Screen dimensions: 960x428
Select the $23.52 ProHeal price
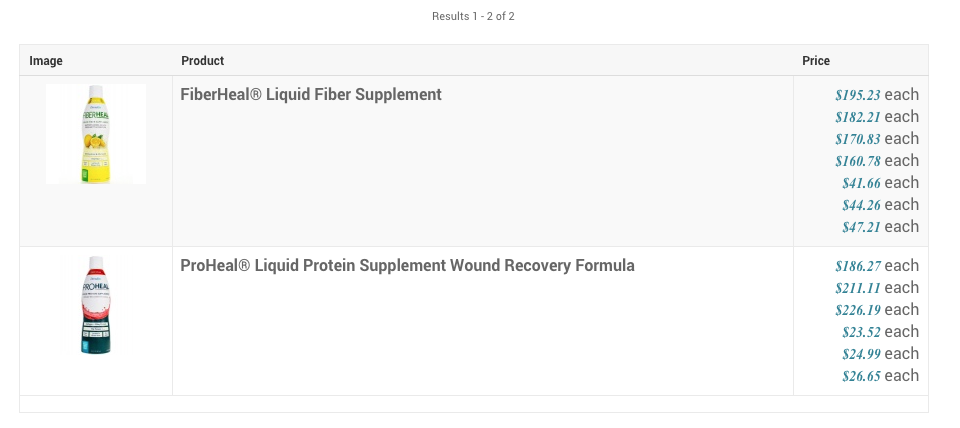(861, 332)
